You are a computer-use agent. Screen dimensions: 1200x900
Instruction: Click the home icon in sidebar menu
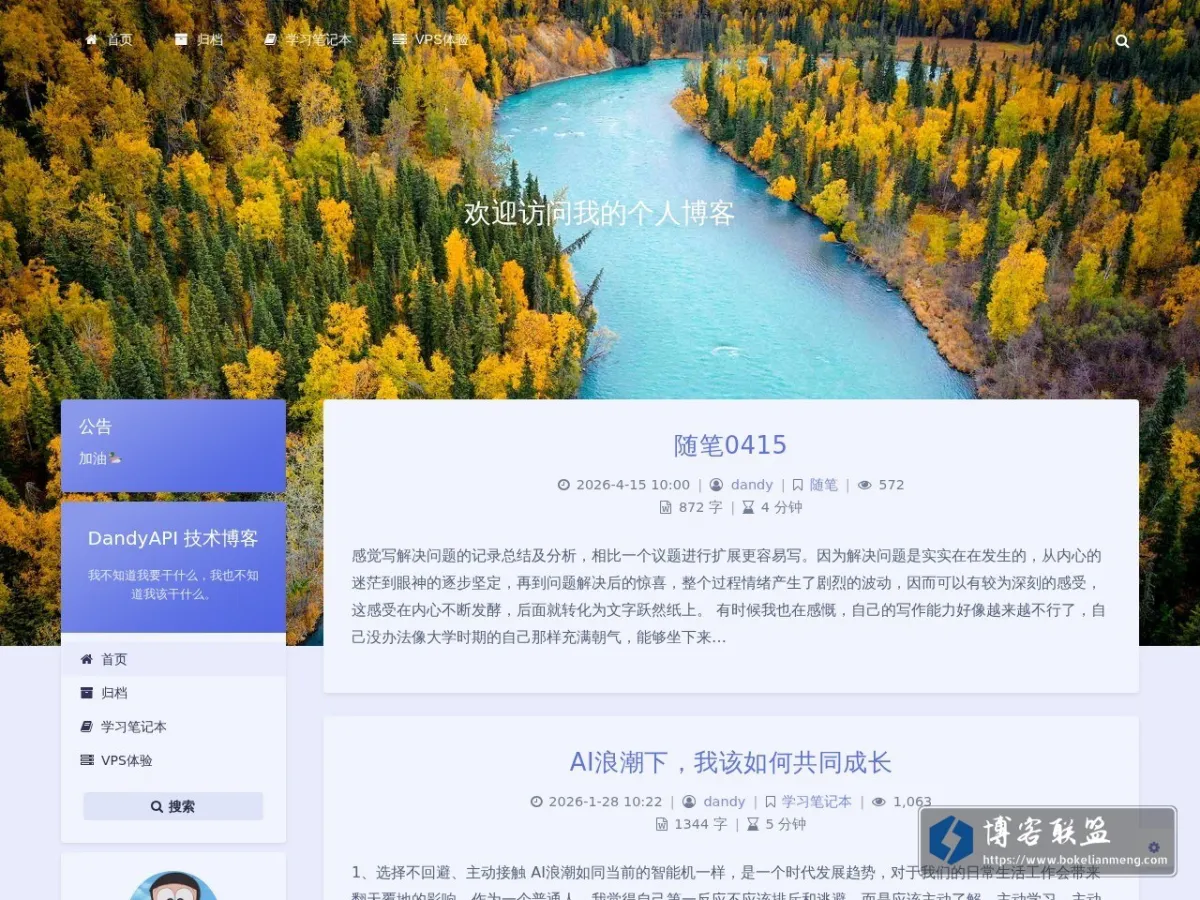[x=87, y=659]
